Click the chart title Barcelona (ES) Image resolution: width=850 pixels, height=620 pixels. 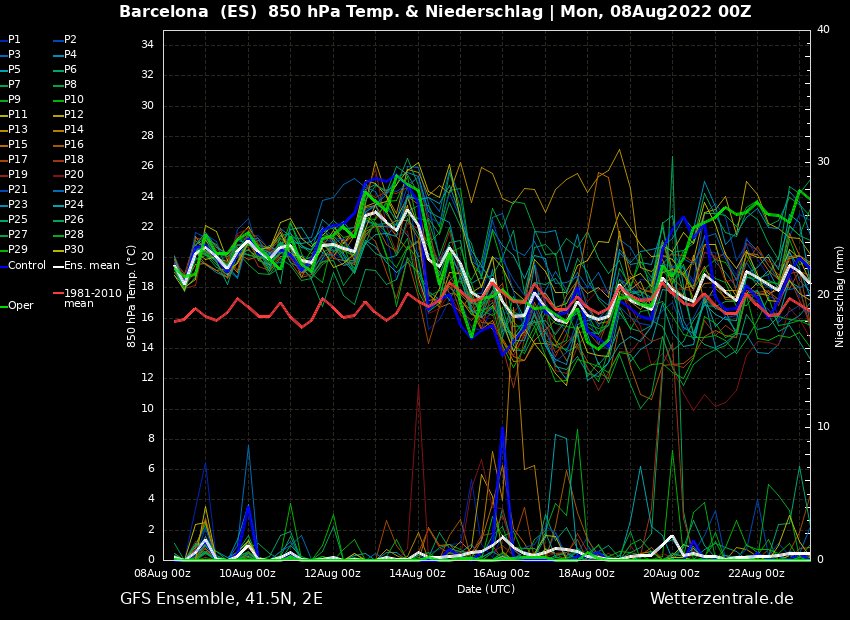click(188, 12)
